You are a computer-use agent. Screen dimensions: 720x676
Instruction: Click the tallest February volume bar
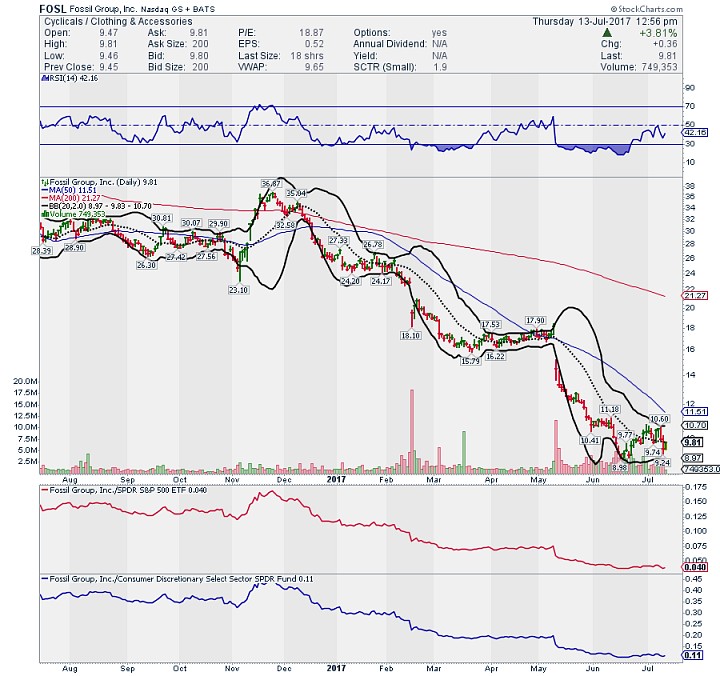click(x=412, y=432)
